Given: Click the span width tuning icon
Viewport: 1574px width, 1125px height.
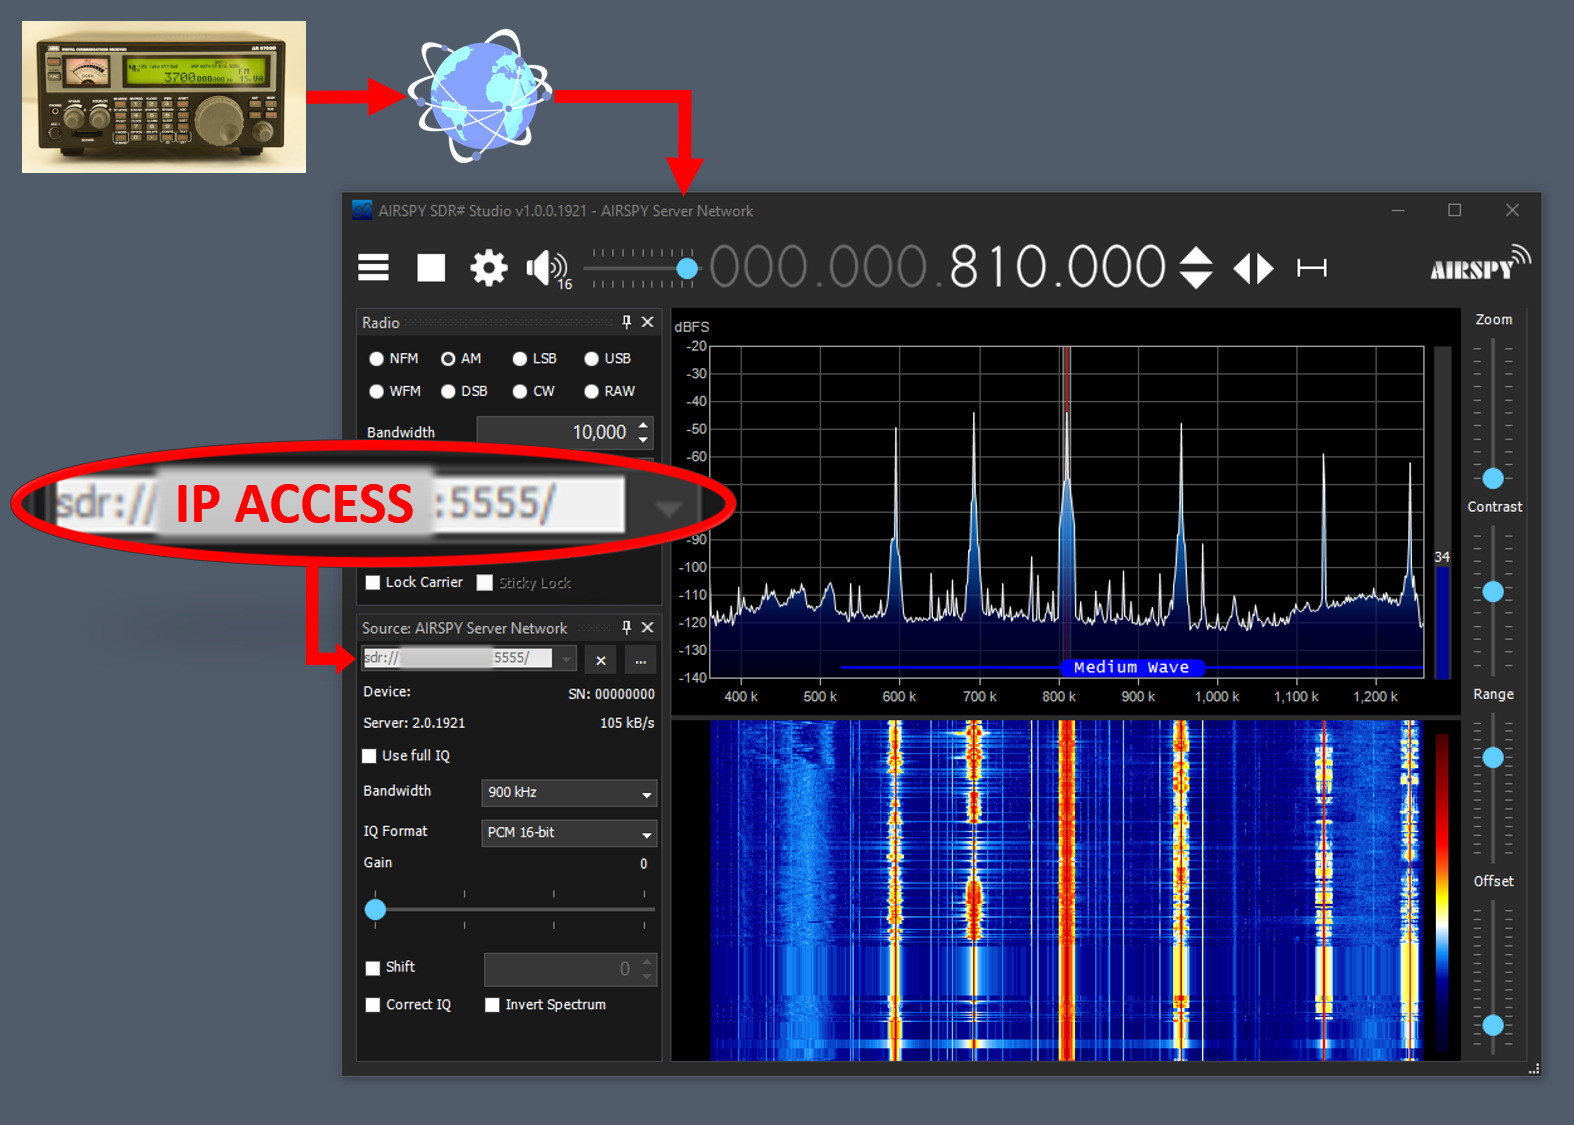Looking at the screenshot, I should 1312,268.
